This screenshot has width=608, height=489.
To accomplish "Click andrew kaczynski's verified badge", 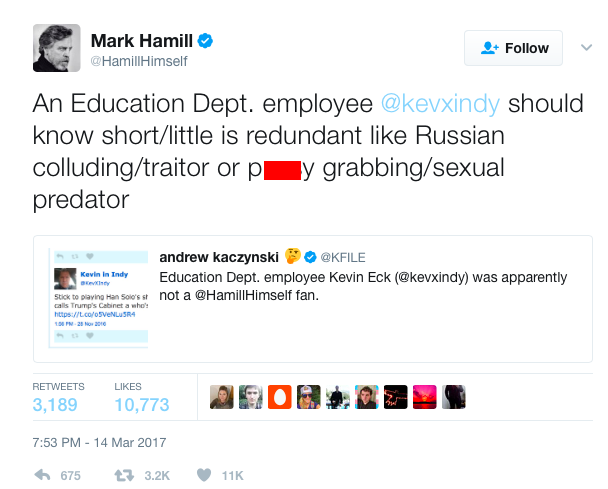I will (310, 257).
